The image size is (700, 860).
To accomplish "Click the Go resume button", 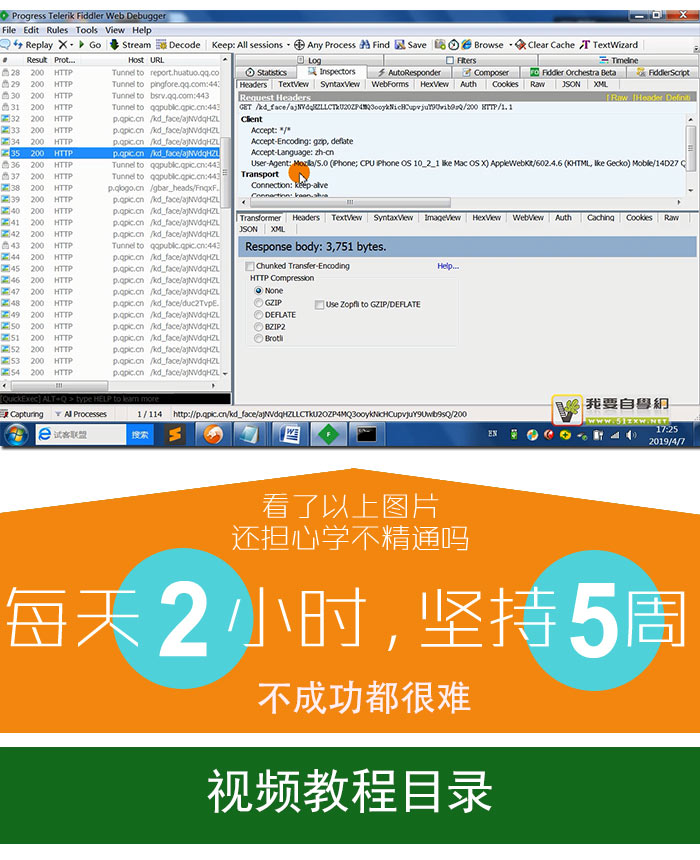I will point(90,45).
